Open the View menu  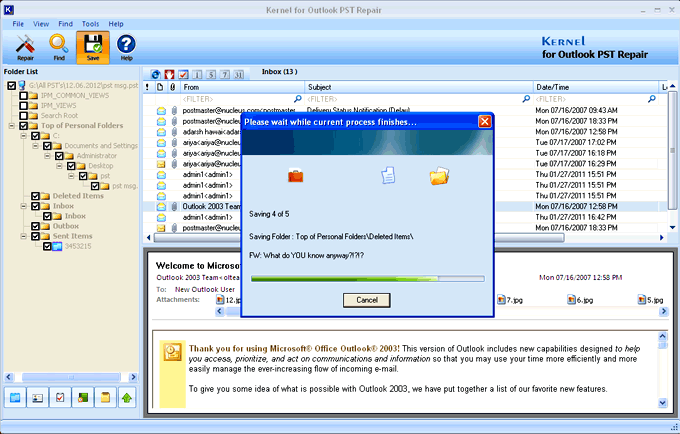[x=41, y=24]
